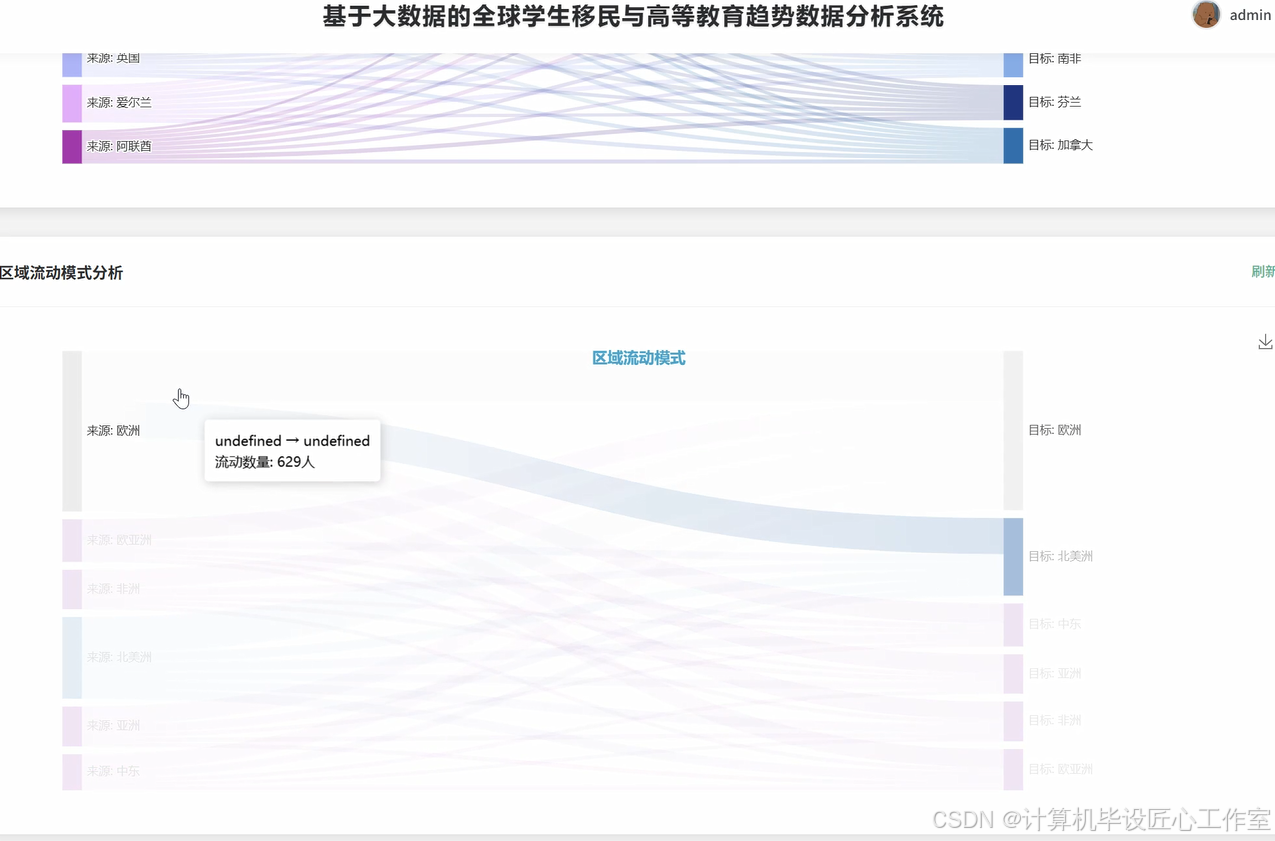
Task: Click the label 目标: 芬兰
Action: click(1054, 102)
